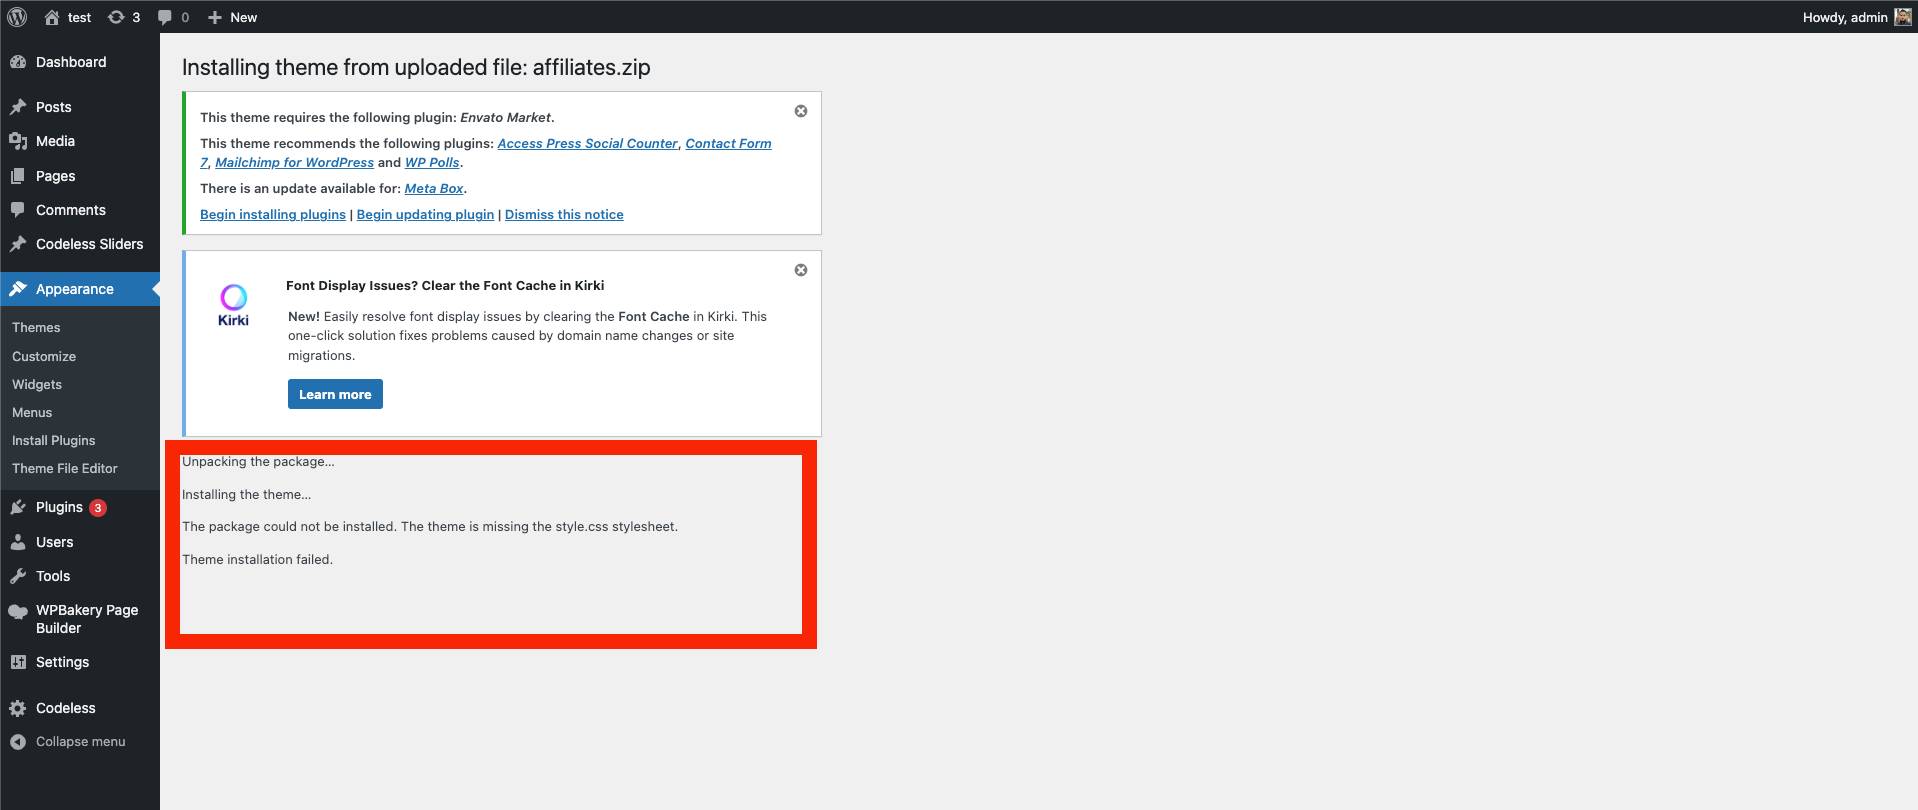Click the Appearance paintbrush icon
Screen dimensions: 1918x810
click(x=18, y=289)
